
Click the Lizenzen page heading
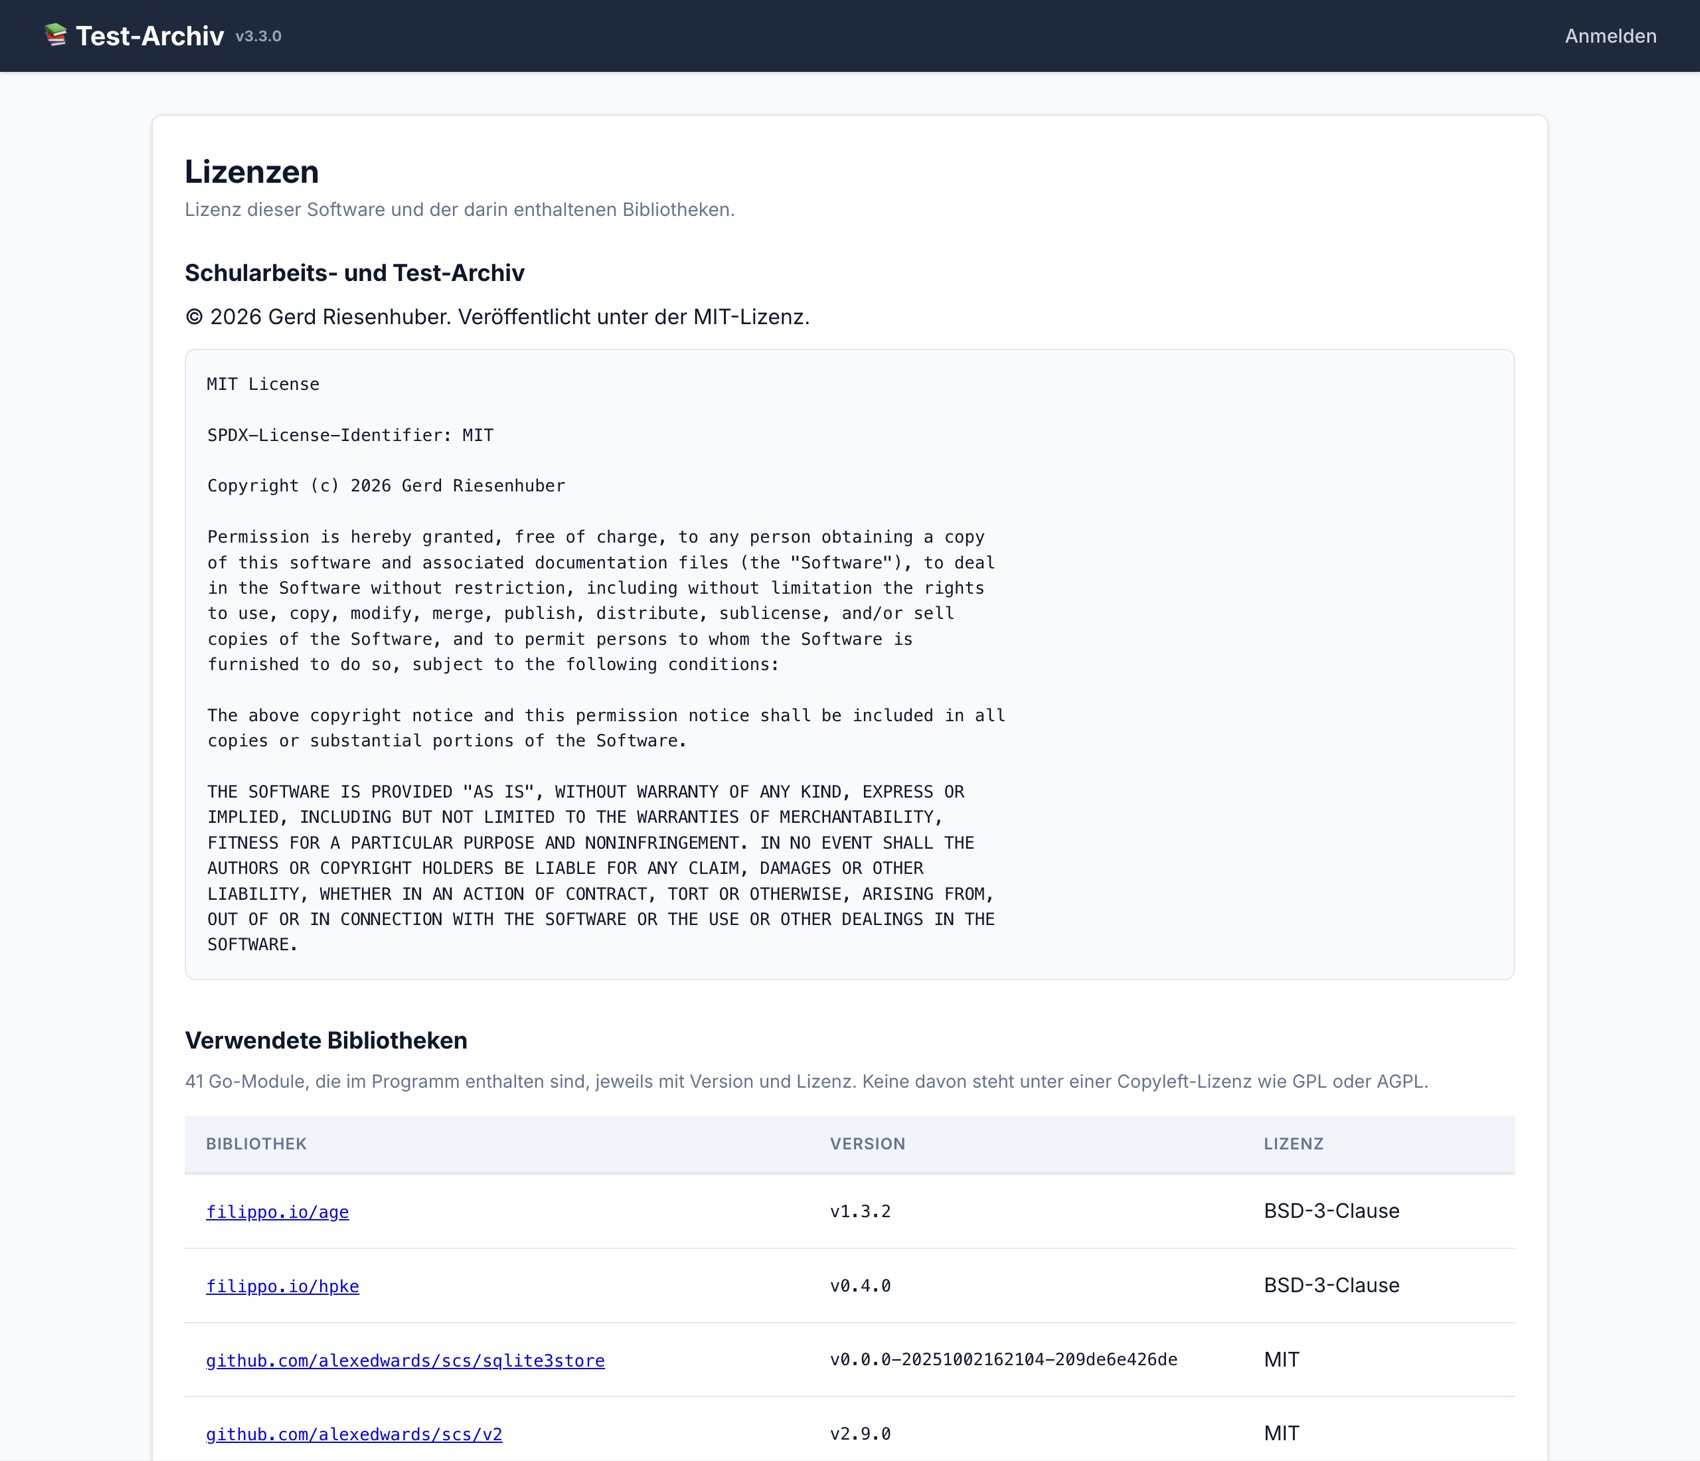[x=252, y=172]
